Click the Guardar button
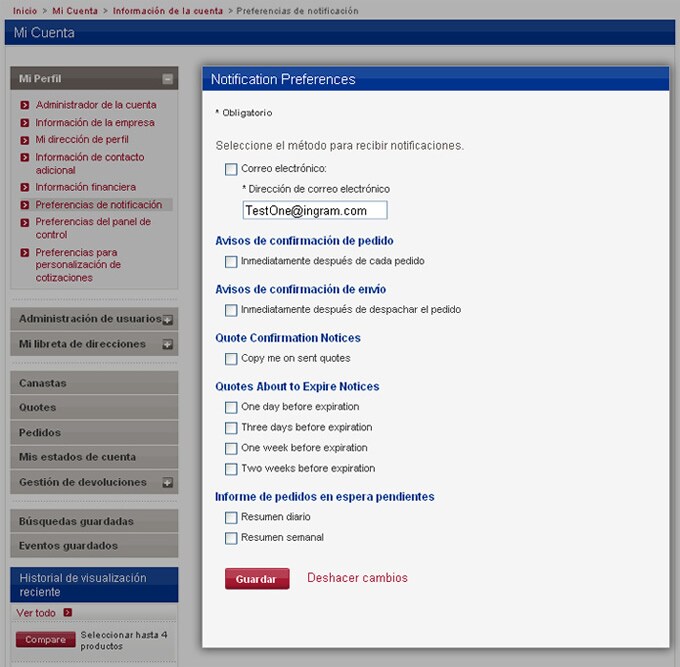The image size is (680, 667). pyautogui.click(x=257, y=579)
